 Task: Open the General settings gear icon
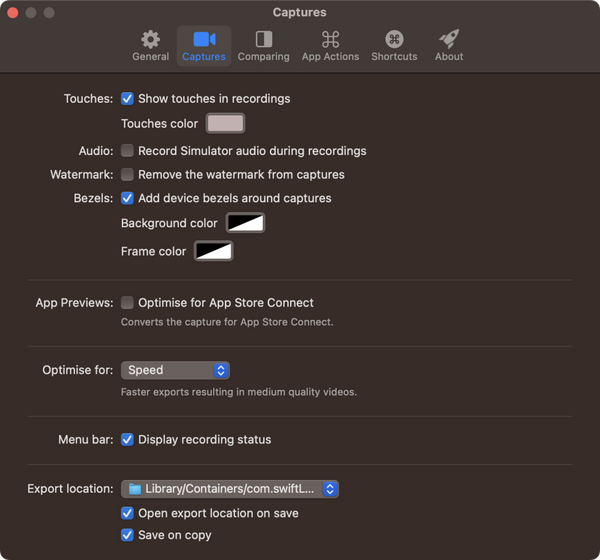point(150,40)
